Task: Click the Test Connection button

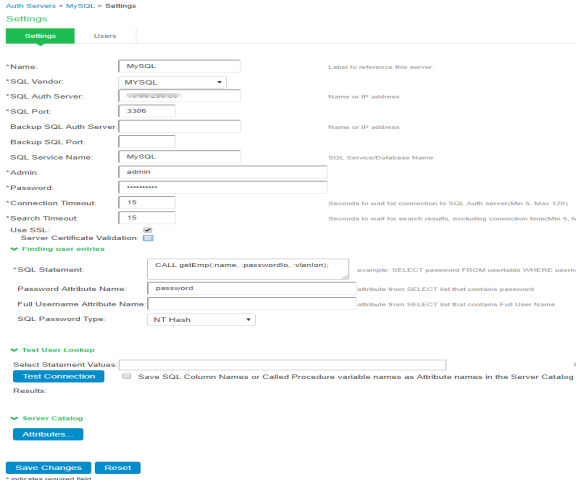Action: (59, 376)
